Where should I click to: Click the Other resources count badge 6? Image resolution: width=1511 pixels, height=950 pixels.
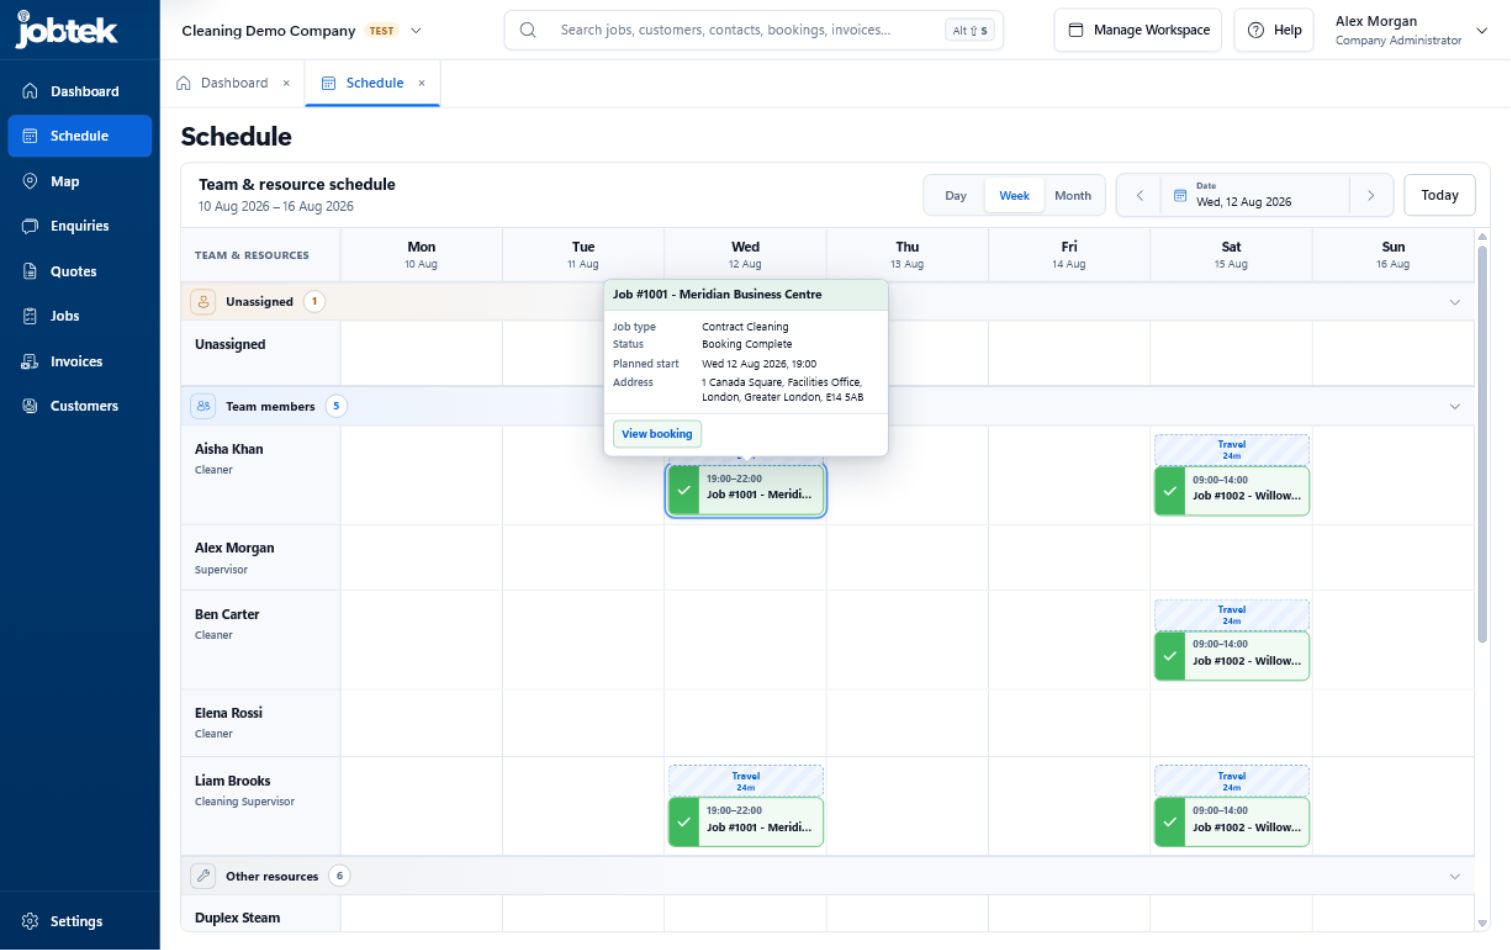[340, 876]
